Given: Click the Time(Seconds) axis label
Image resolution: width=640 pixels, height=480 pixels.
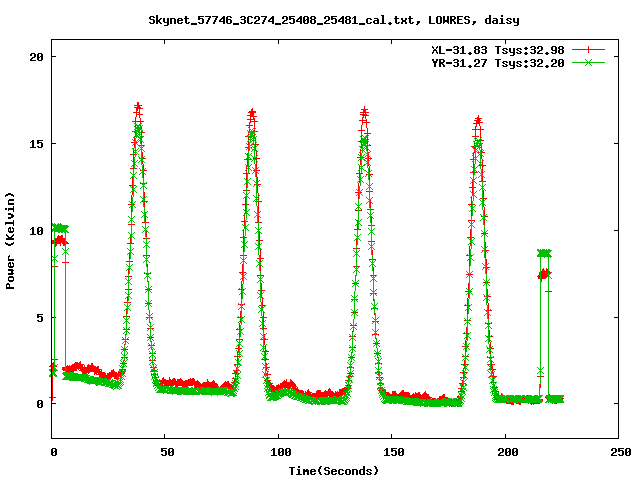Looking at the screenshot, I should 334,471.
